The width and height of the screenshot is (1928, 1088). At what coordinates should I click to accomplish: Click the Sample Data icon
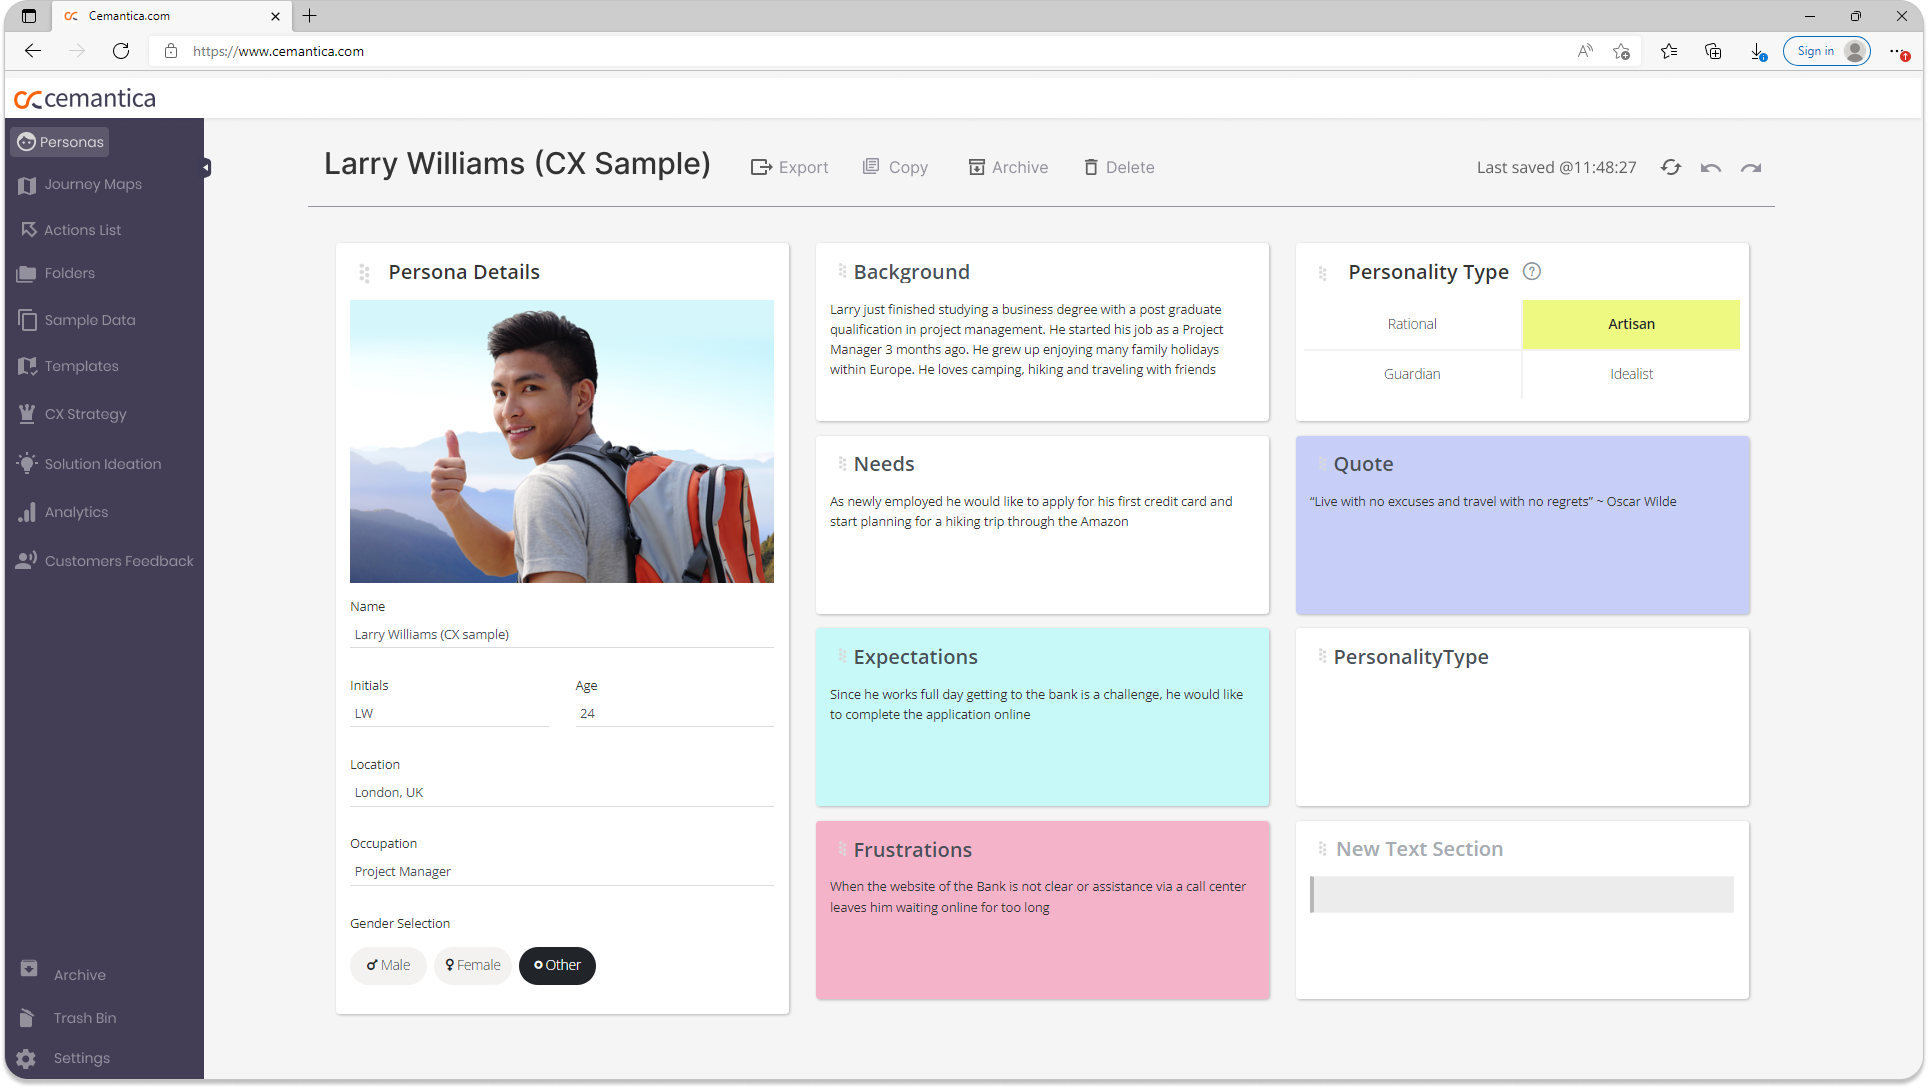coord(27,320)
